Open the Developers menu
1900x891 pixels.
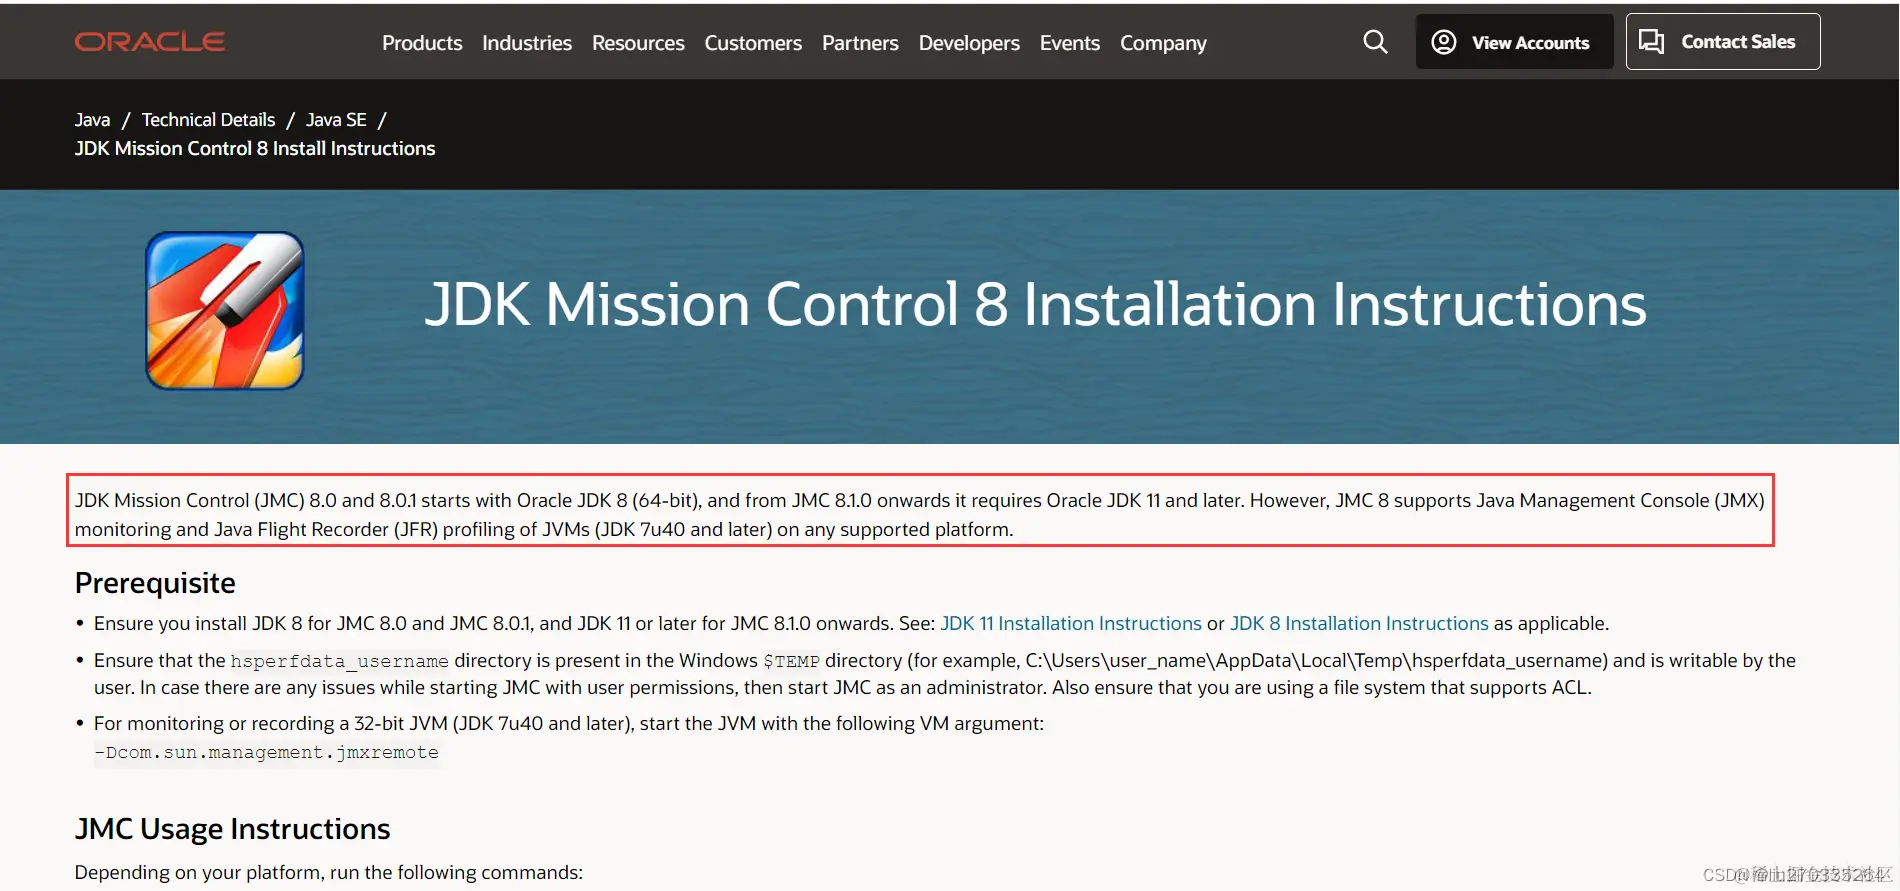tap(969, 43)
